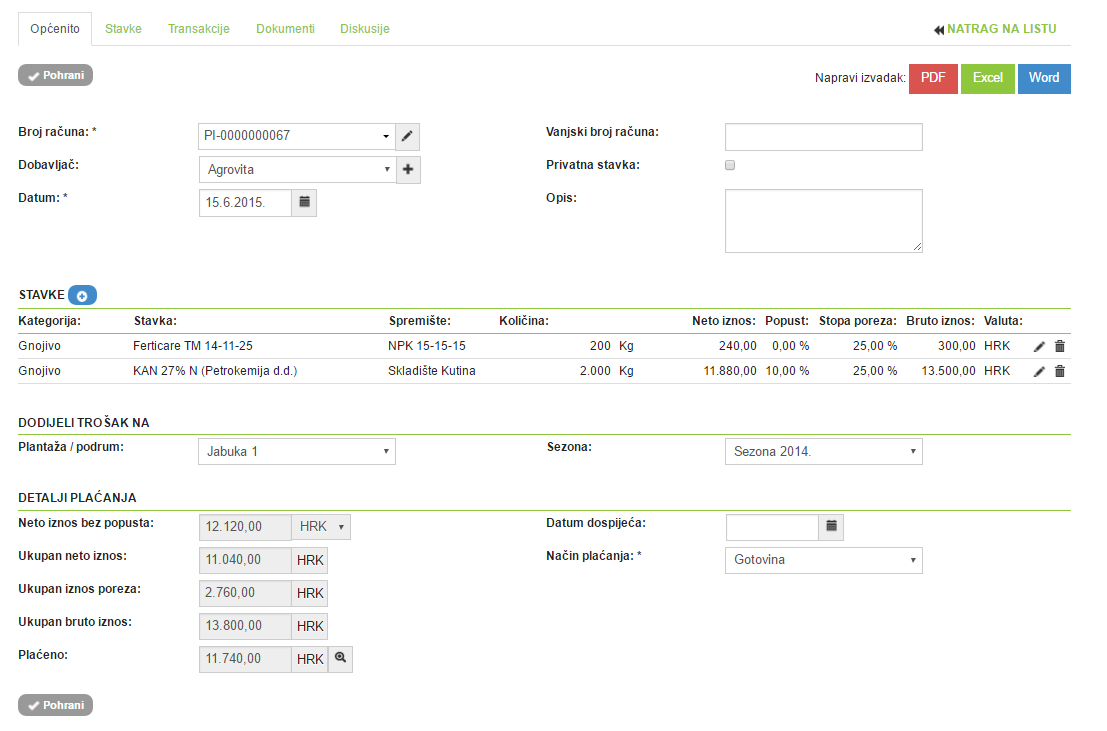Open calendar picker for Datum field
Screen dimensions: 1107x731
(305, 202)
